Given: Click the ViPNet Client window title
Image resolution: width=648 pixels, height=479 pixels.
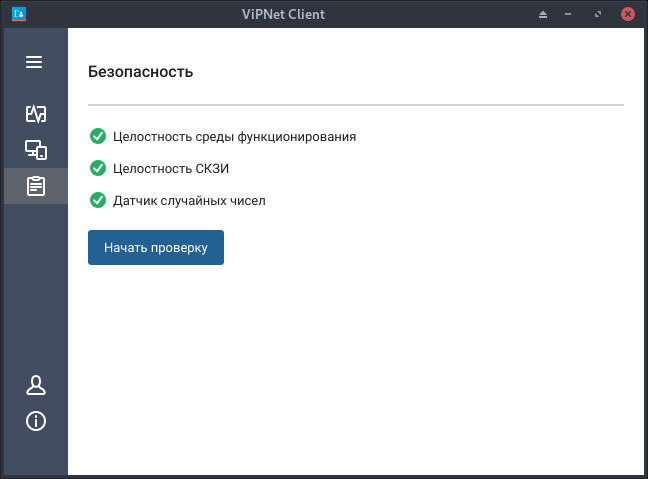Looking at the screenshot, I should tap(284, 14).
